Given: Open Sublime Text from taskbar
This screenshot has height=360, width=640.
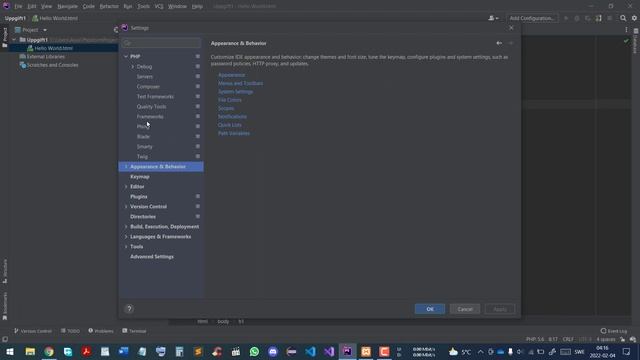Looking at the screenshot, I should (x=198, y=351).
